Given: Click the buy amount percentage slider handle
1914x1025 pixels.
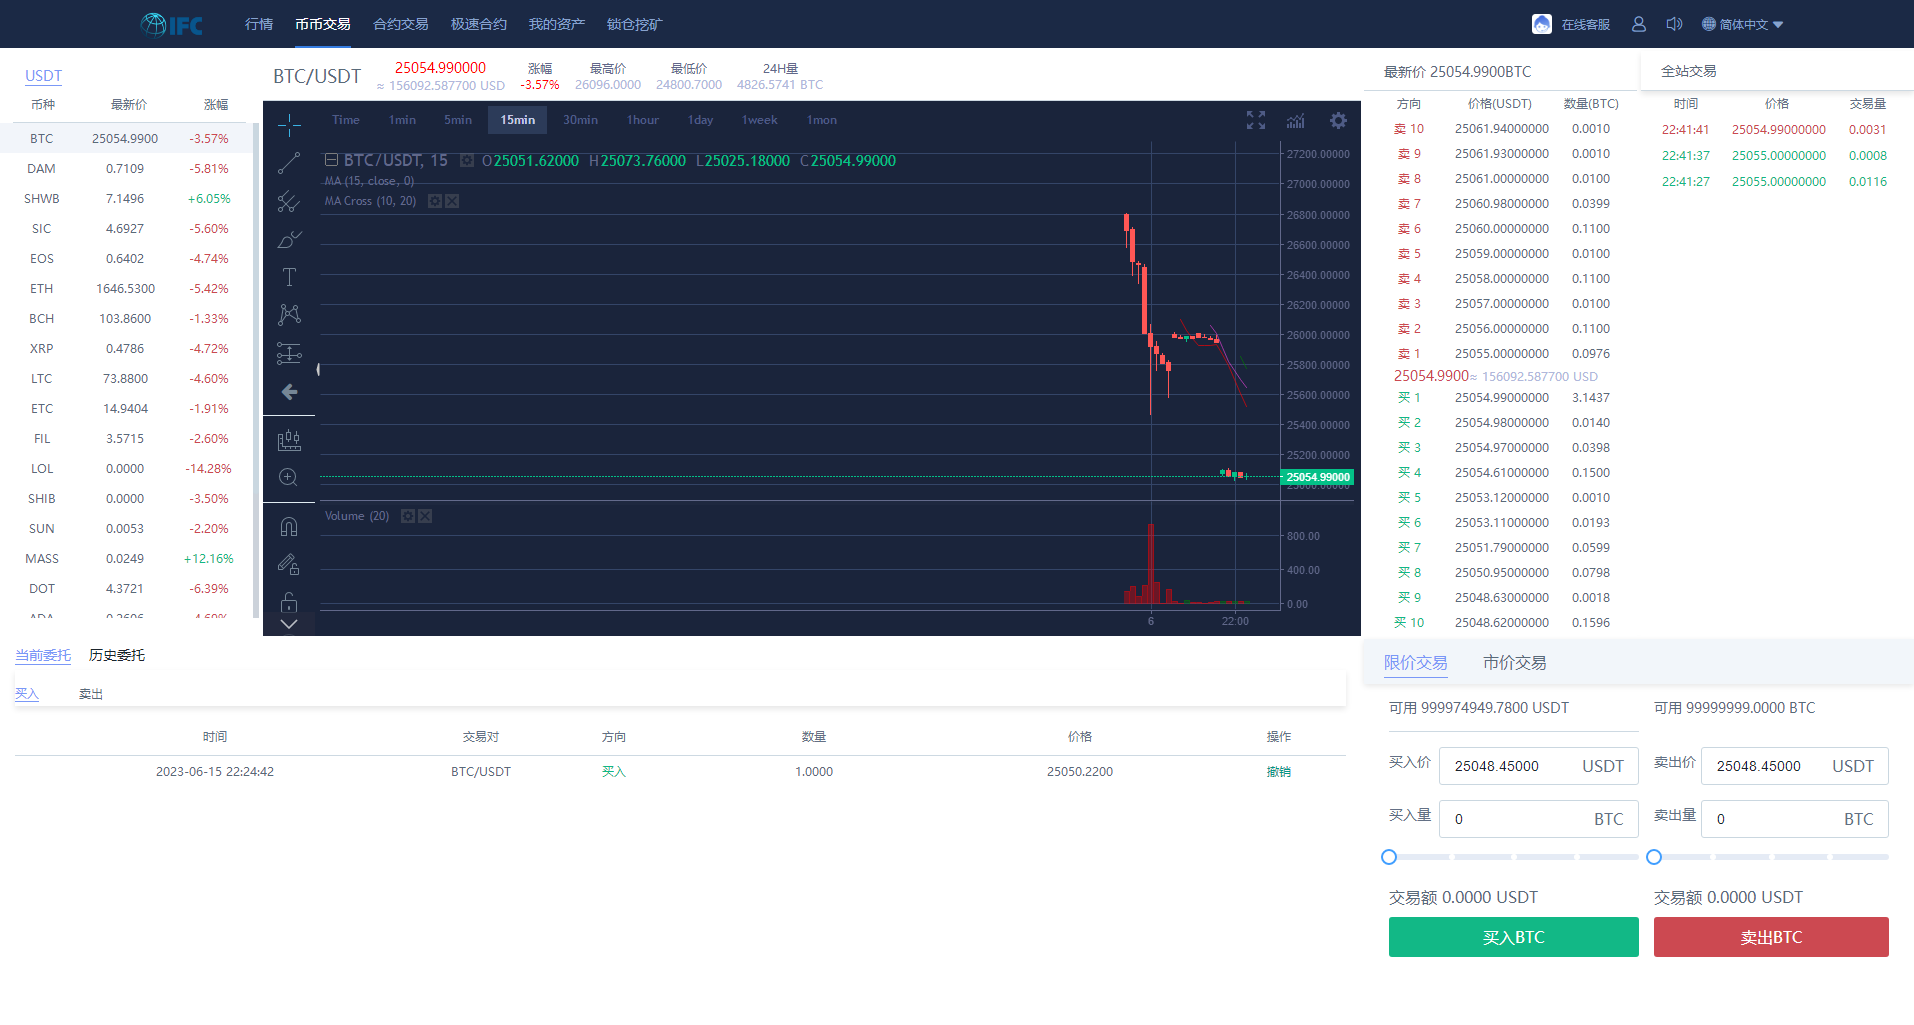Looking at the screenshot, I should (x=1389, y=857).
